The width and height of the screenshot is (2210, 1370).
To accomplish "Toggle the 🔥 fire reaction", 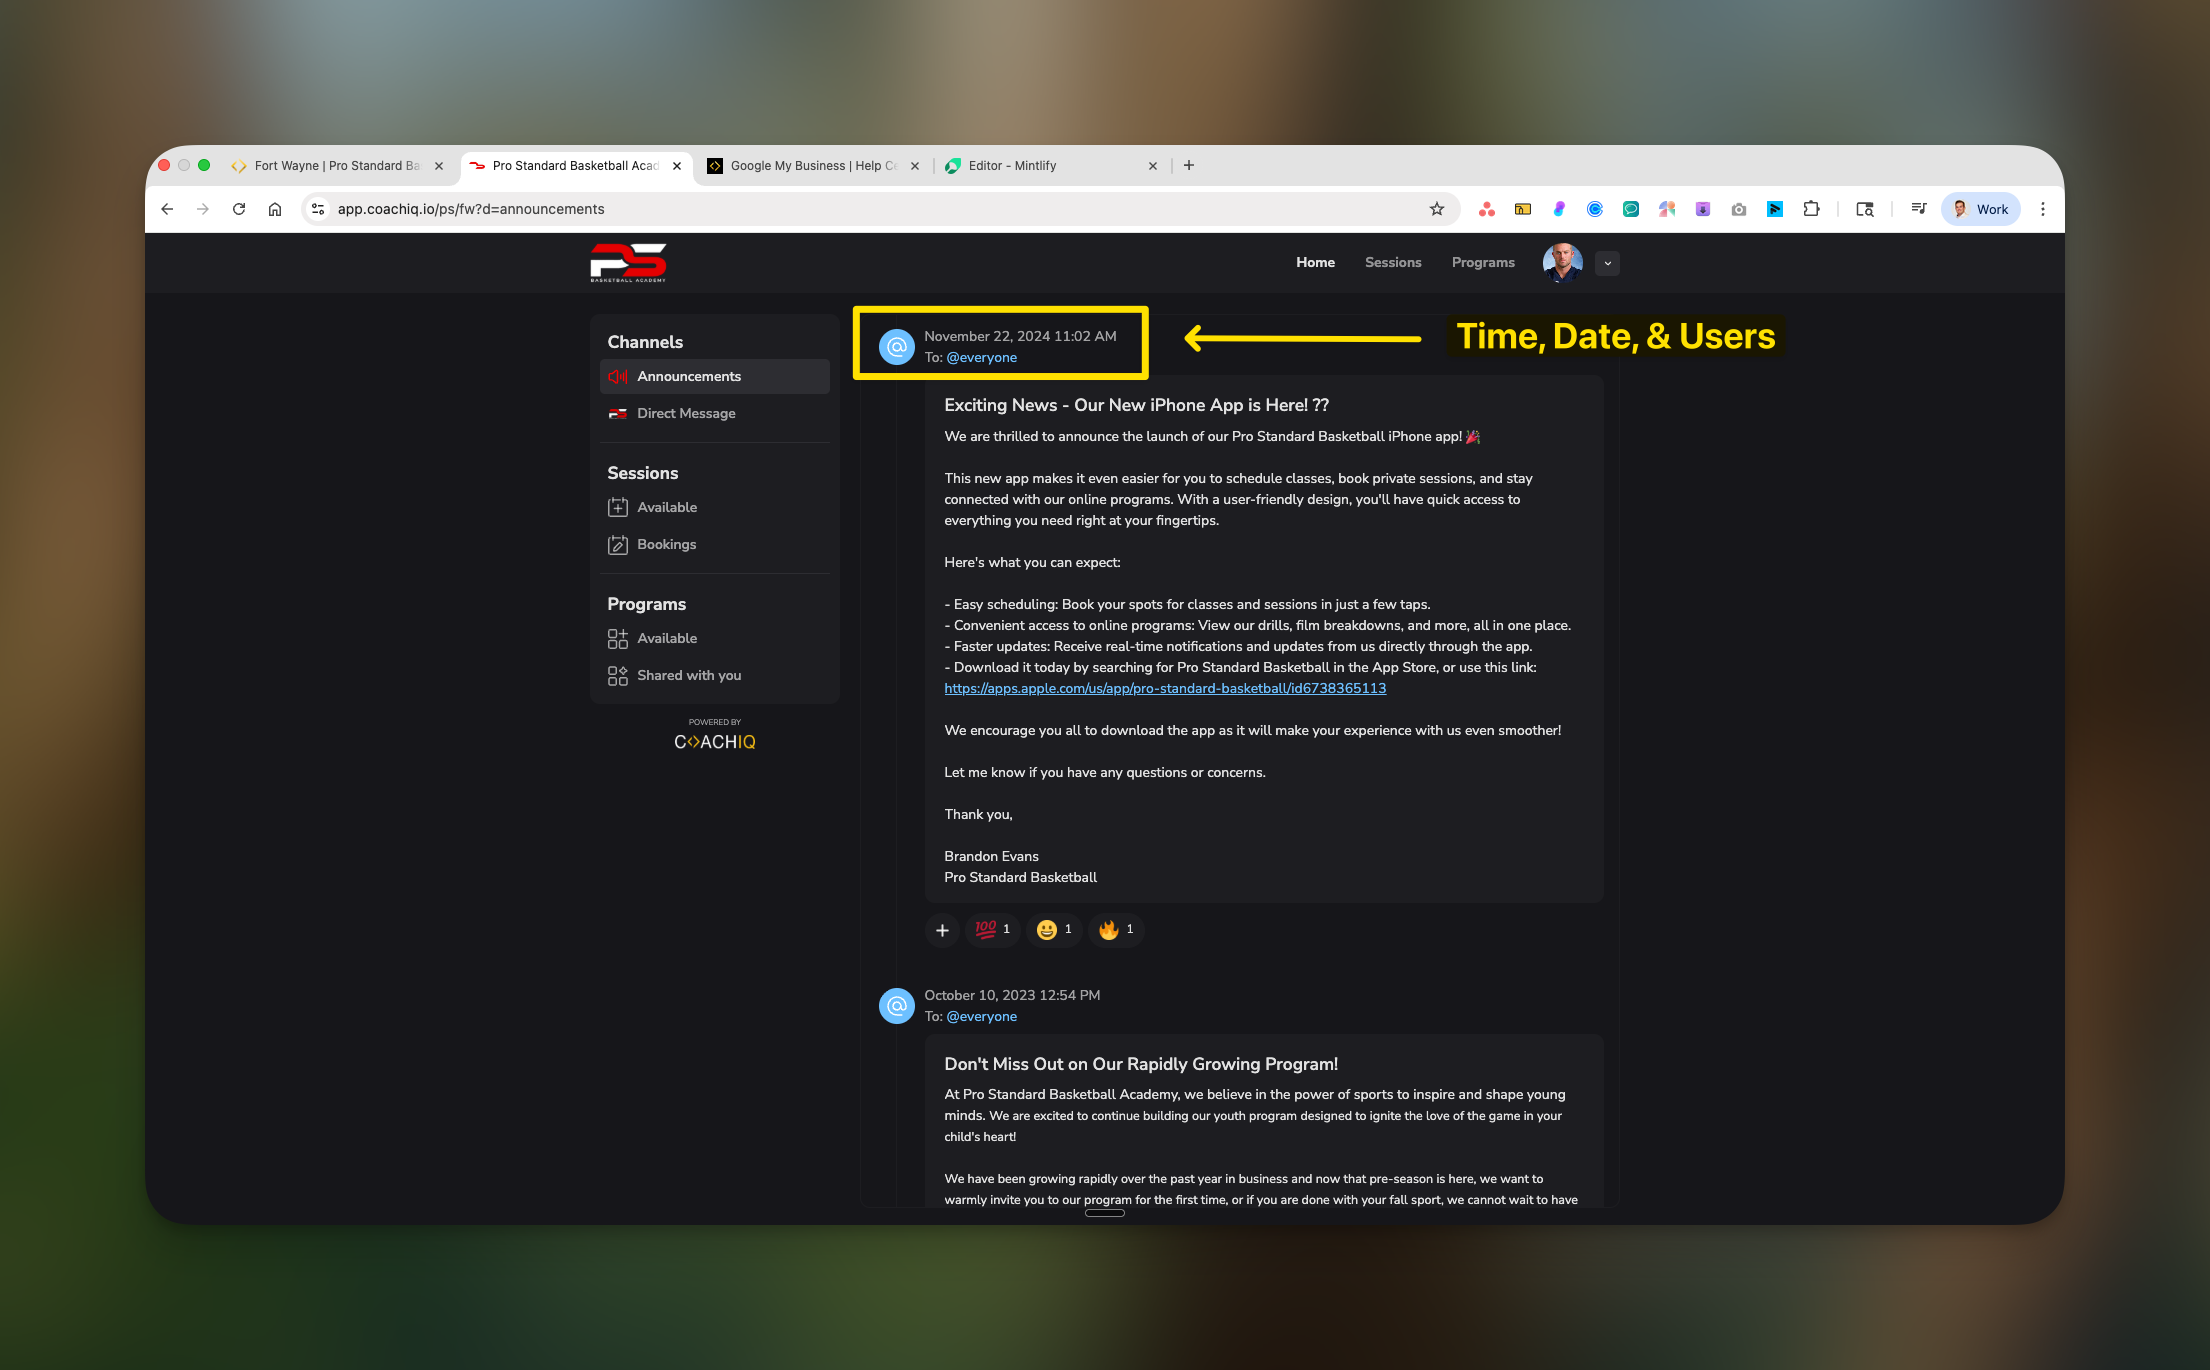I will pyautogui.click(x=1115, y=930).
